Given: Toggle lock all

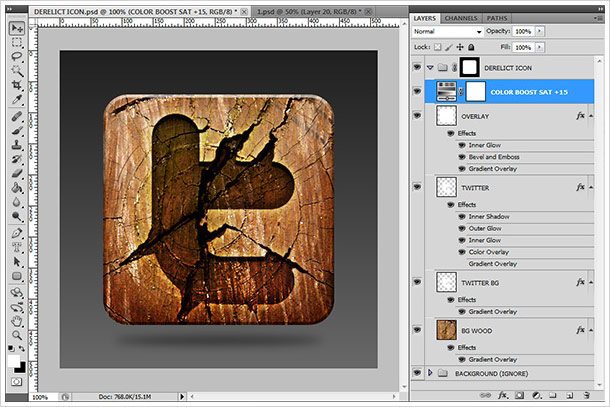Looking at the screenshot, I should [471, 47].
